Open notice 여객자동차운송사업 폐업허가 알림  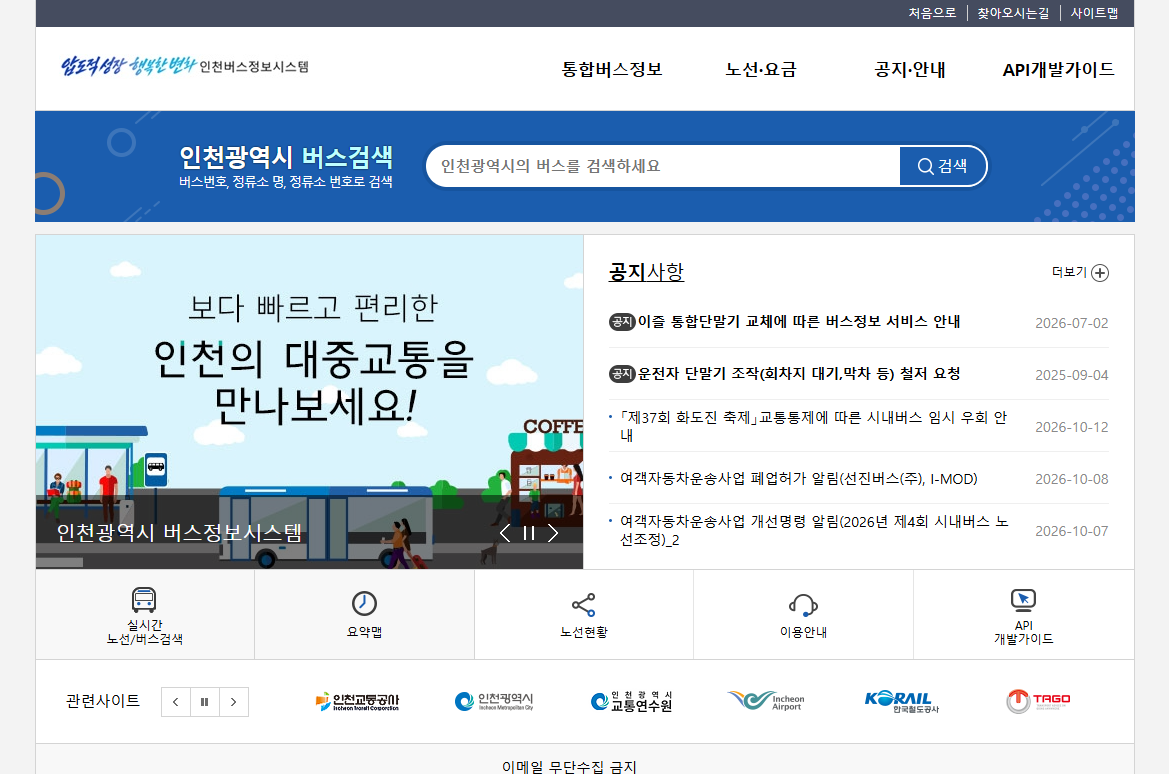coord(798,479)
